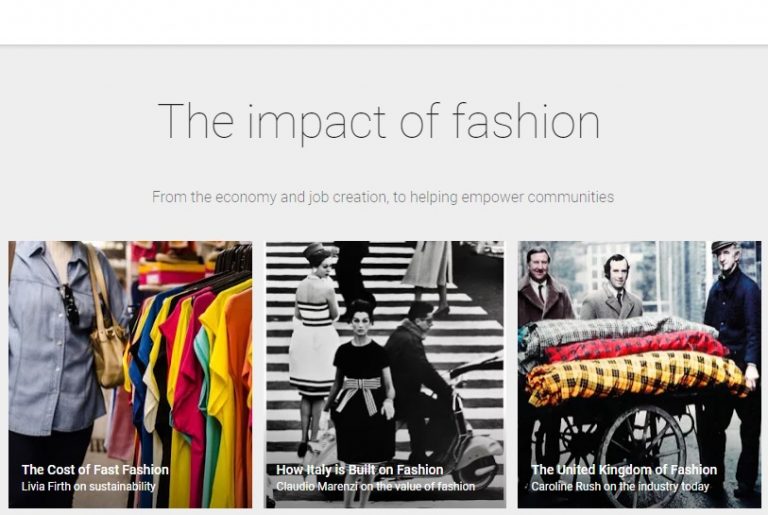Click the wooden cart wheel

(x=643, y=453)
